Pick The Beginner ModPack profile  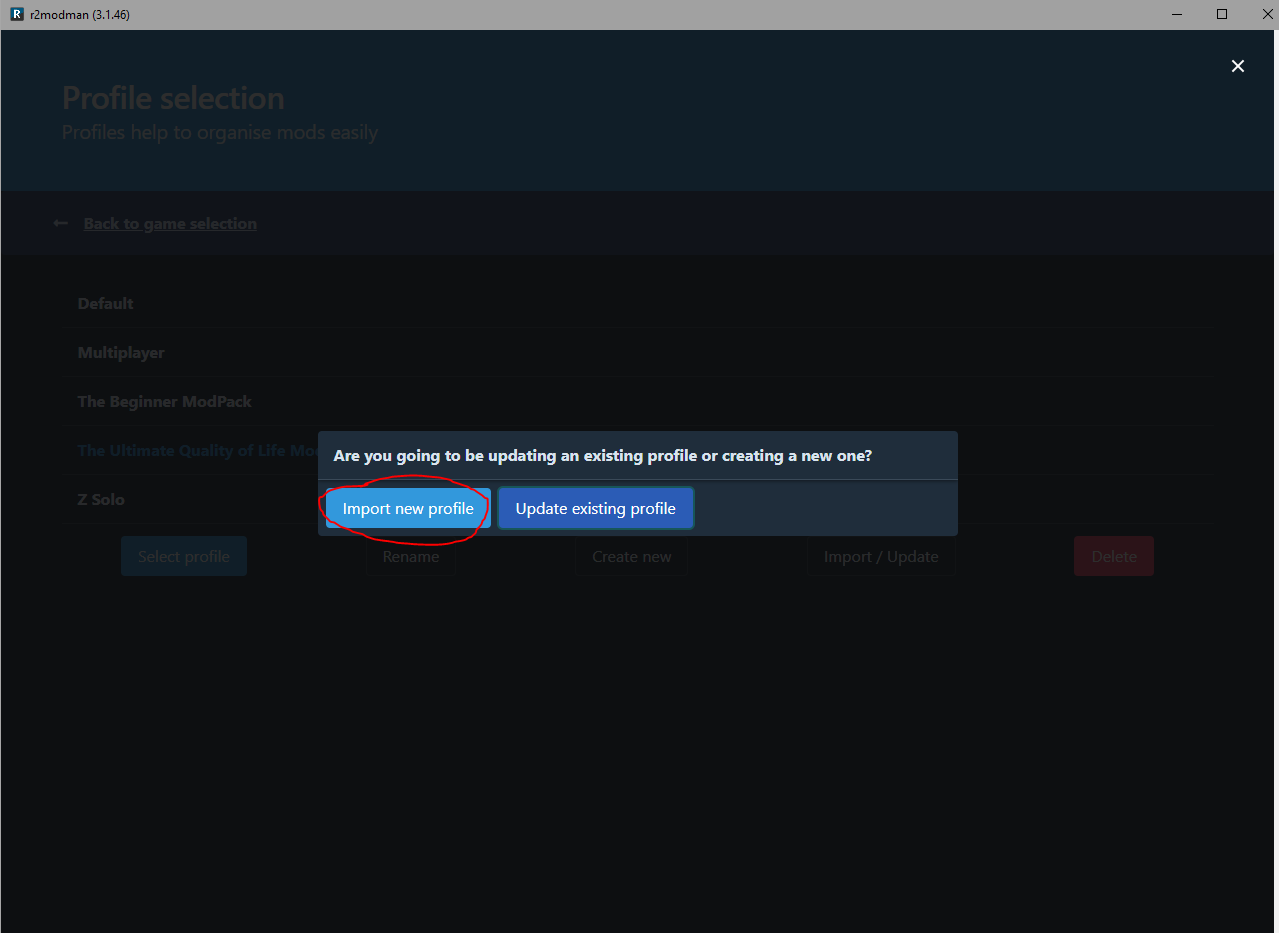coord(640,401)
